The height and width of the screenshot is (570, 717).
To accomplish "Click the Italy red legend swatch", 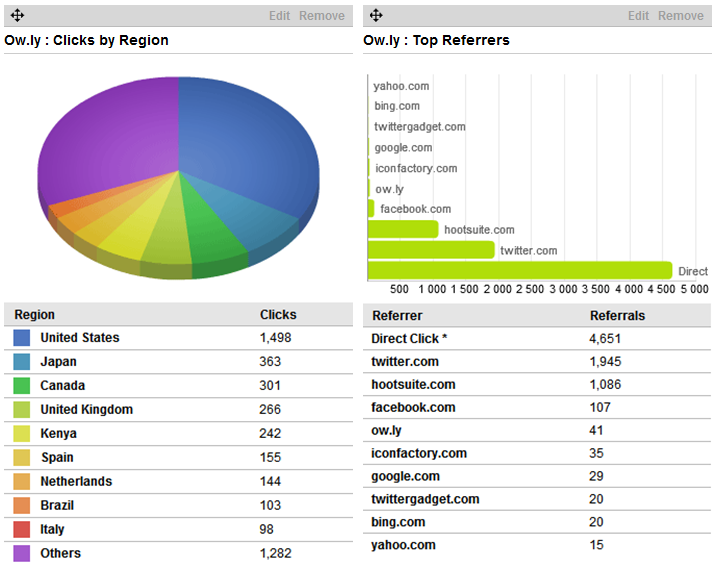I will click(x=21, y=529).
